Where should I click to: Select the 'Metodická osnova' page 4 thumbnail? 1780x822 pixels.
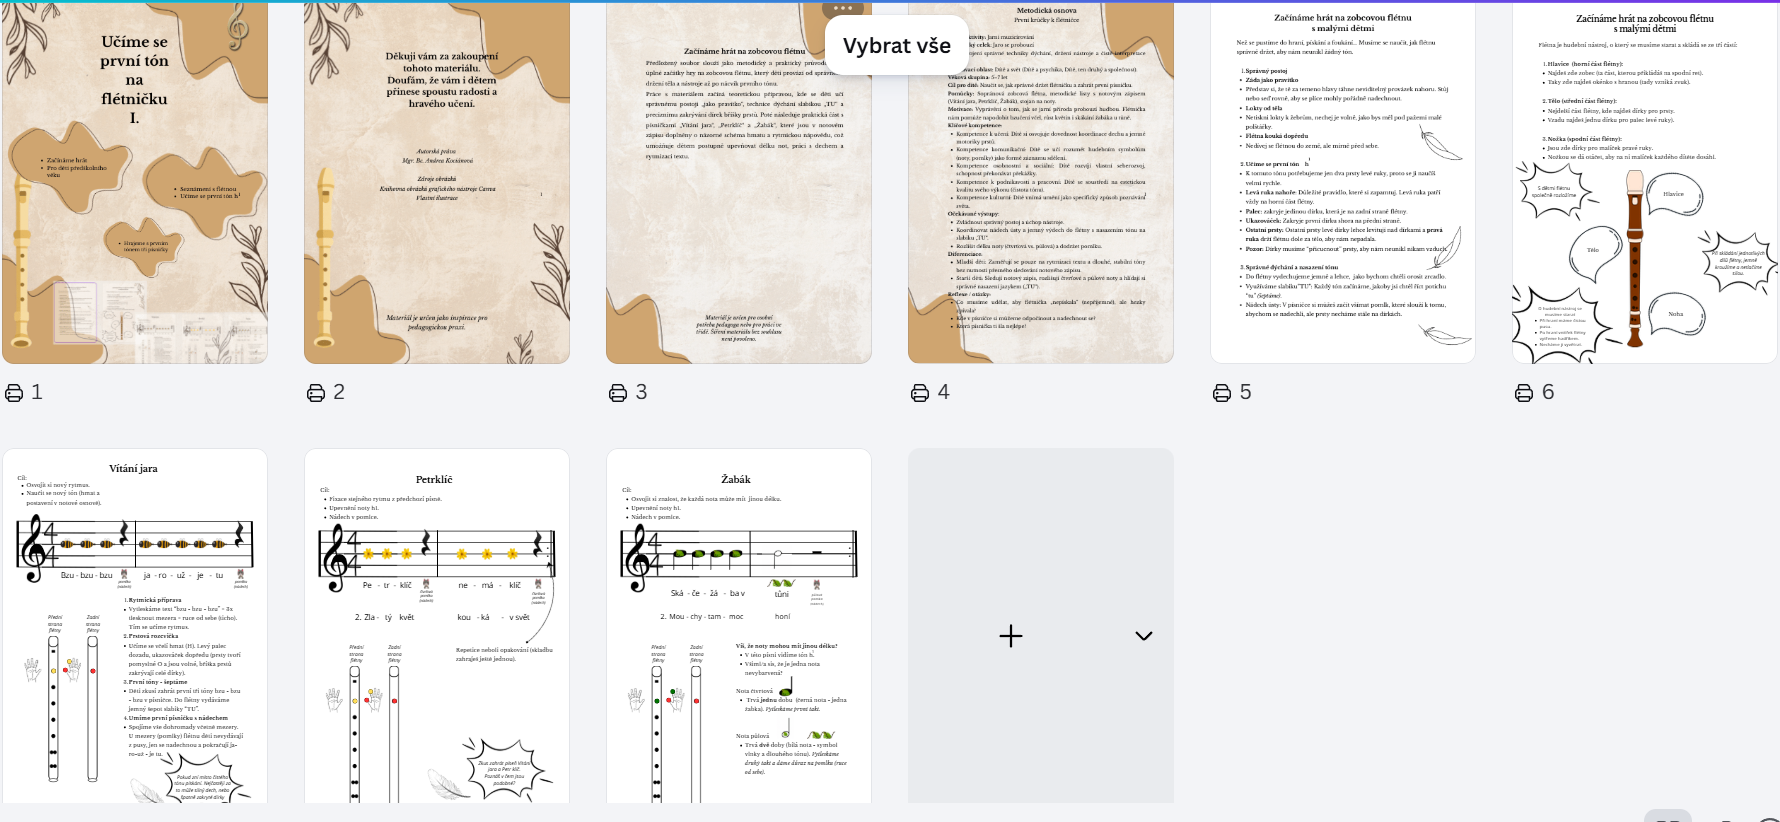(1041, 200)
